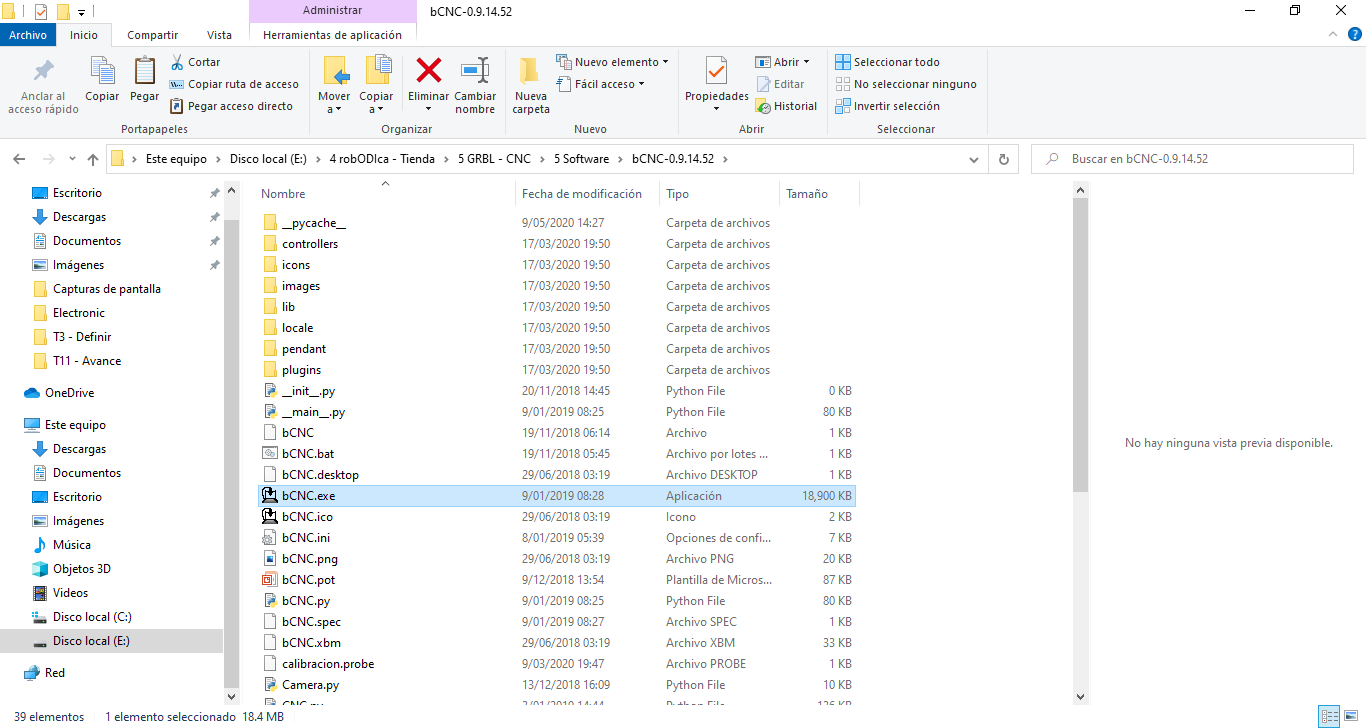Open the Archivo menu
1366x728 pixels.
(28, 35)
